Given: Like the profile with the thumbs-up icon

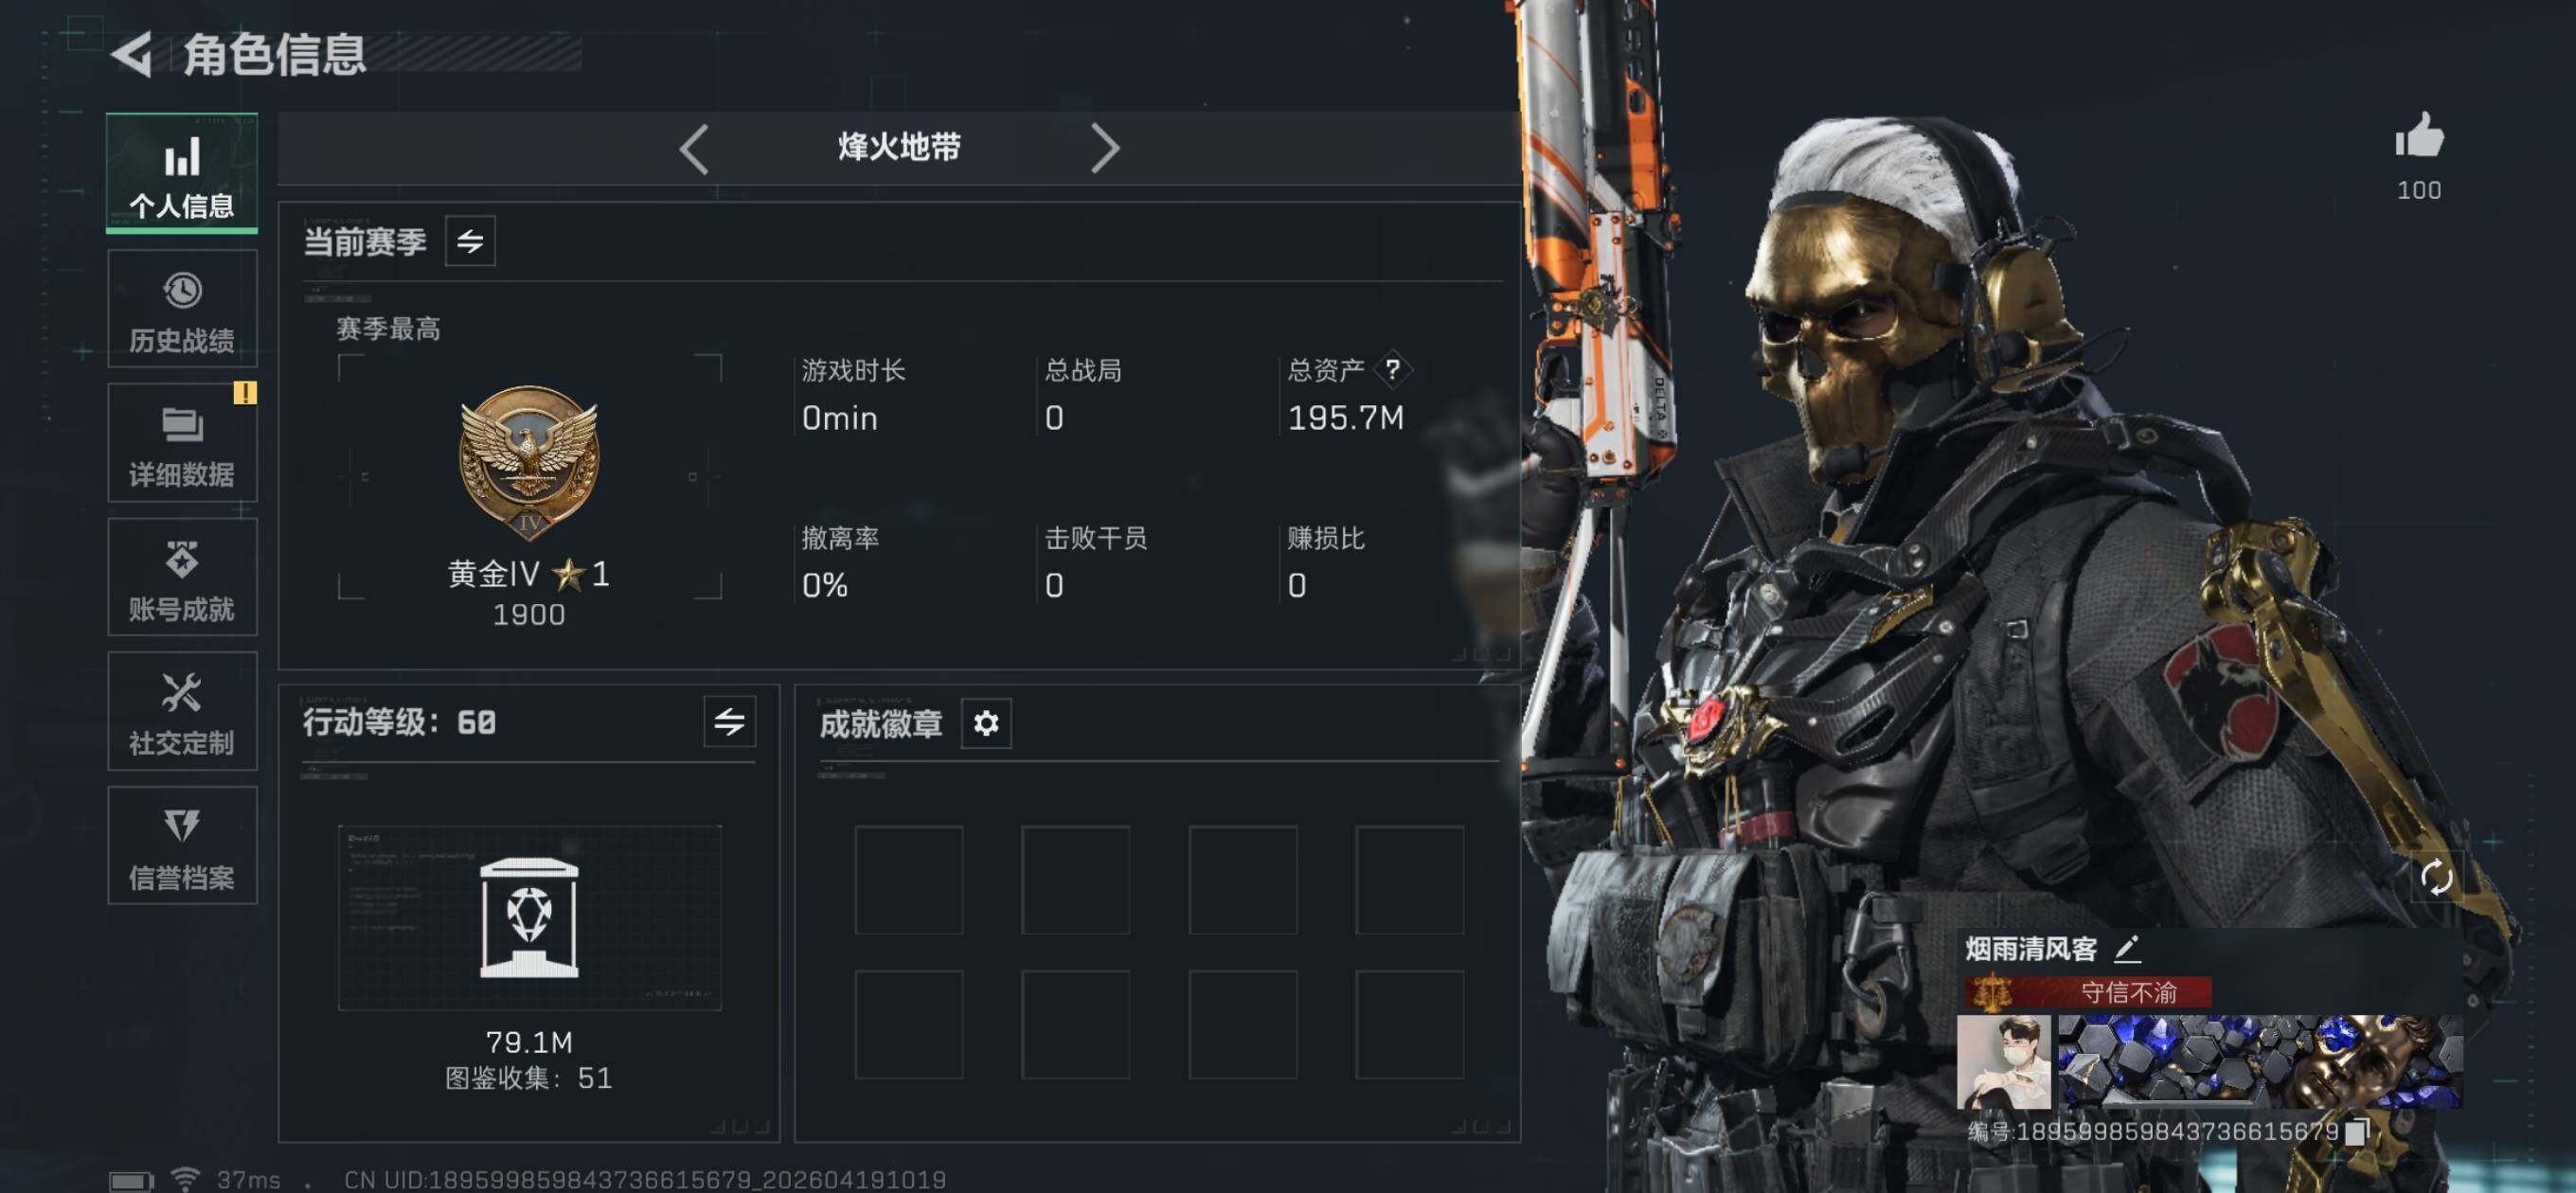Looking at the screenshot, I should pyautogui.click(x=2419, y=136).
